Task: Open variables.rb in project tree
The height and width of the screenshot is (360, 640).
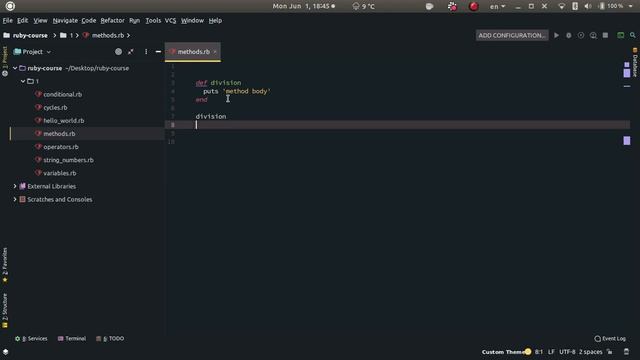Action: [60, 173]
